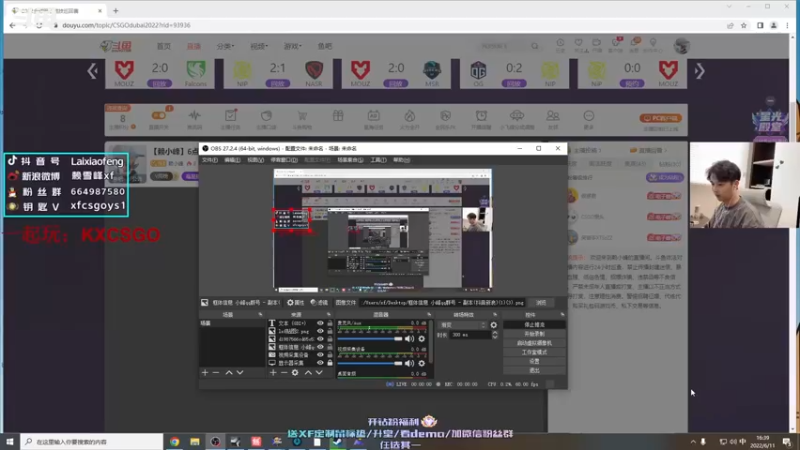Pop out the 场景 dock panel icon
Image resolution: width=800 pixels, height=450 pixels.
click(x=260, y=315)
